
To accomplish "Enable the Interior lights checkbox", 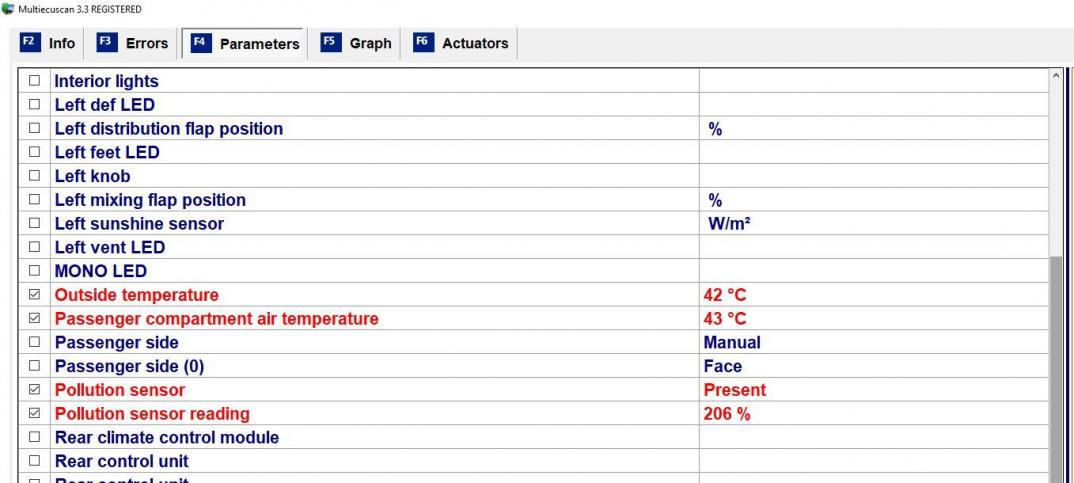I will (x=34, y=81).
